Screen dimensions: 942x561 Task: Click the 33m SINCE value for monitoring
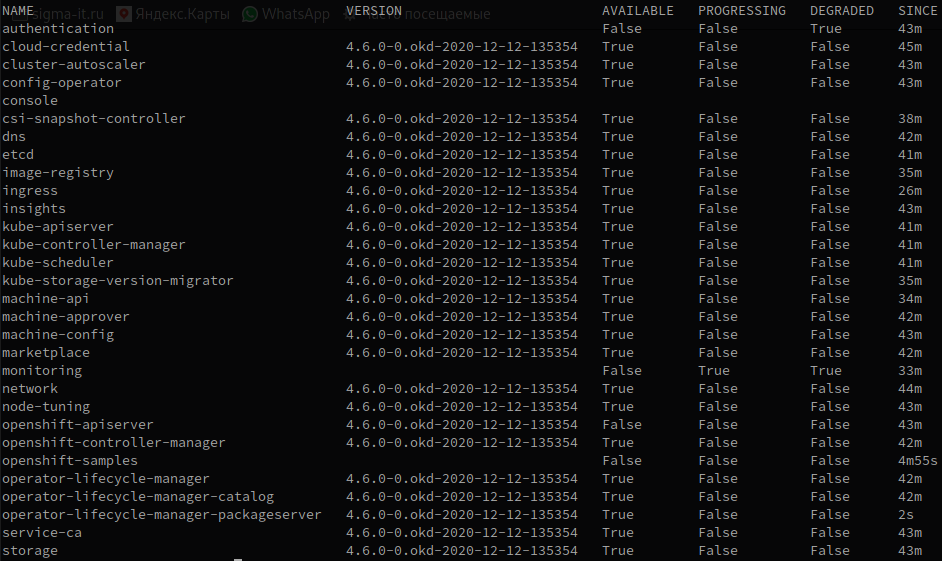click(x=910, y=371)
